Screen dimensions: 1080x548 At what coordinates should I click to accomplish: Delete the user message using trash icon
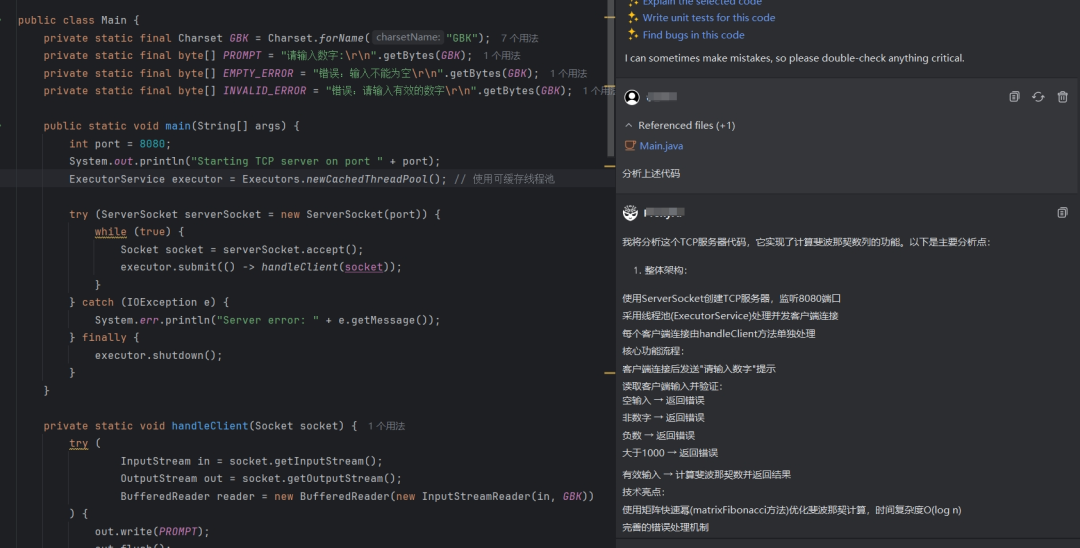[1062, 97]
